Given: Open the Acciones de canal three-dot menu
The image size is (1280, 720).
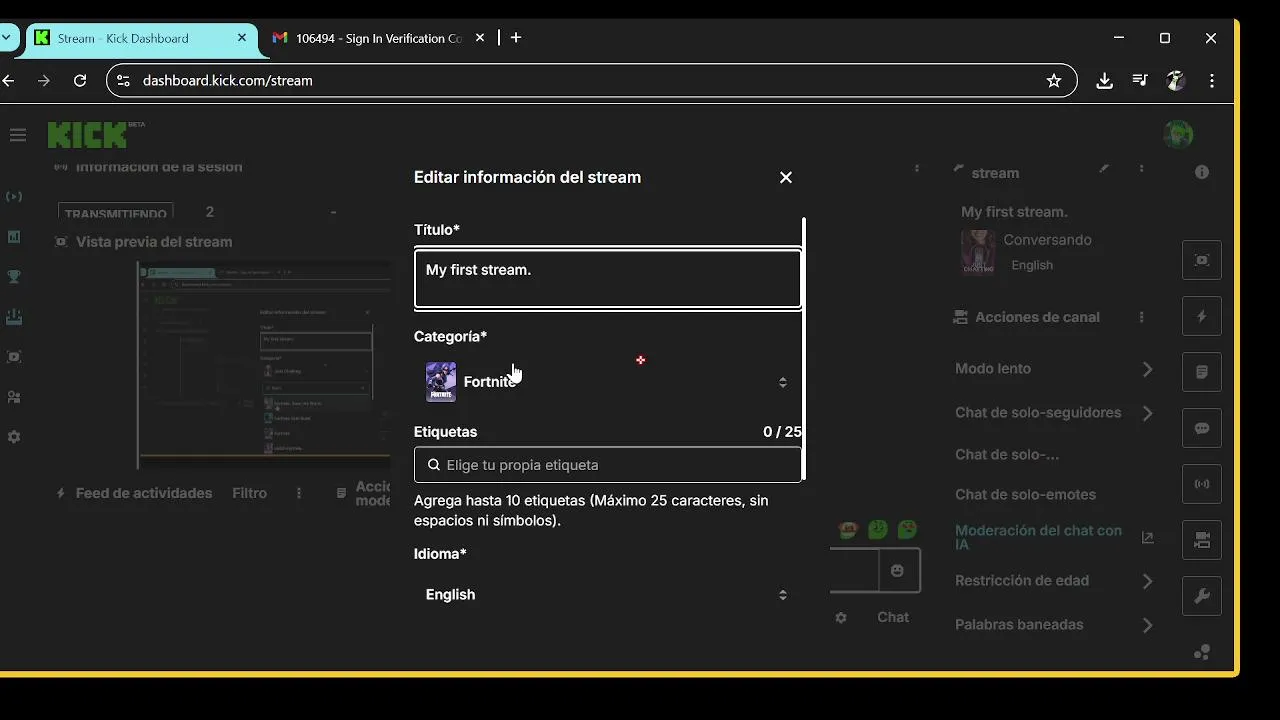Looking at the screenshot, I should 1141,317.
